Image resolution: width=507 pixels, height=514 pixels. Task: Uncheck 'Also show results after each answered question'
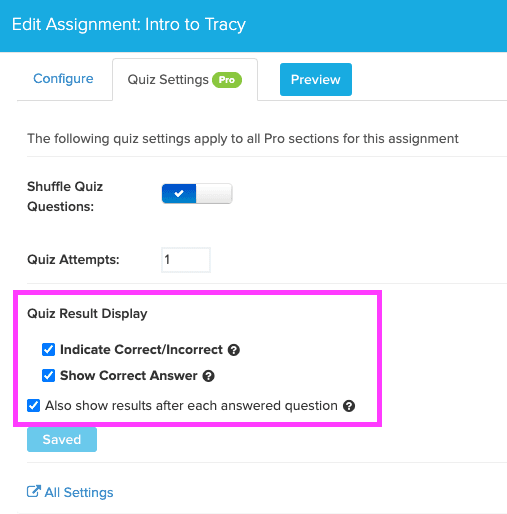[x=34, y=406]
